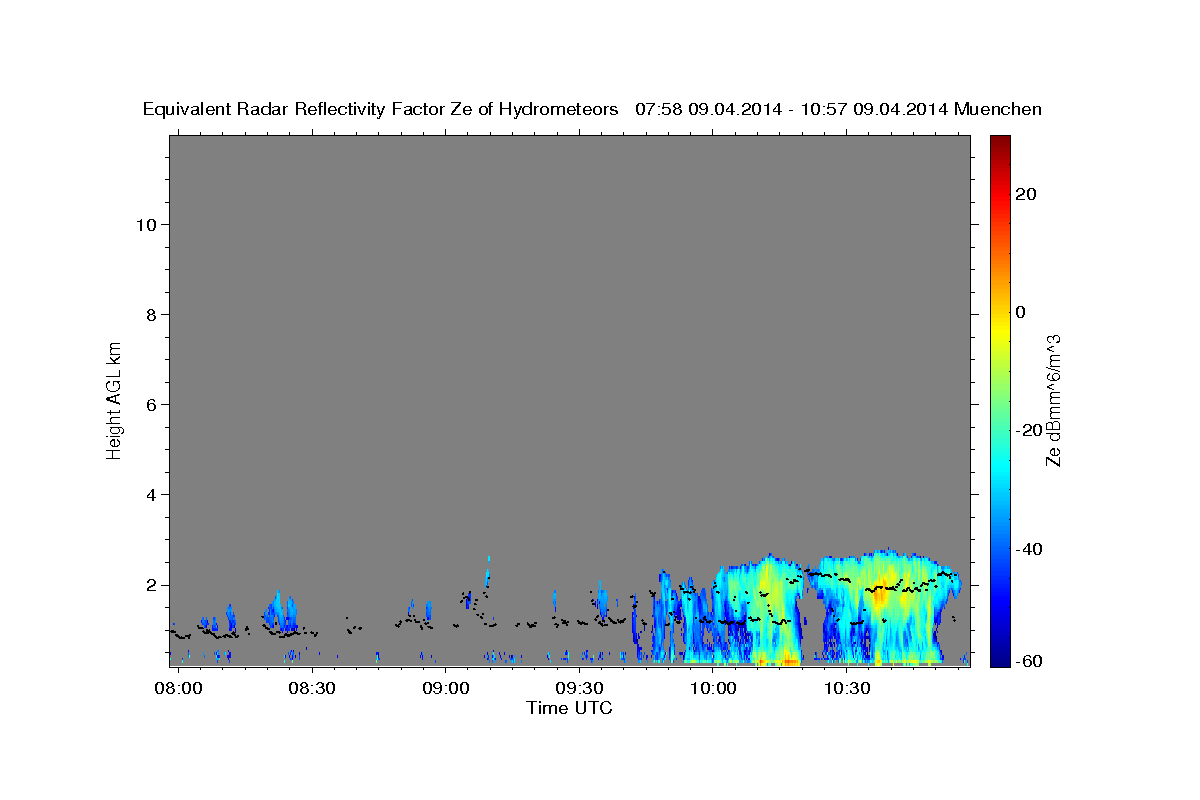Click the height axis label '6'
Screen dimensions: 1200x800
[151, 404]
